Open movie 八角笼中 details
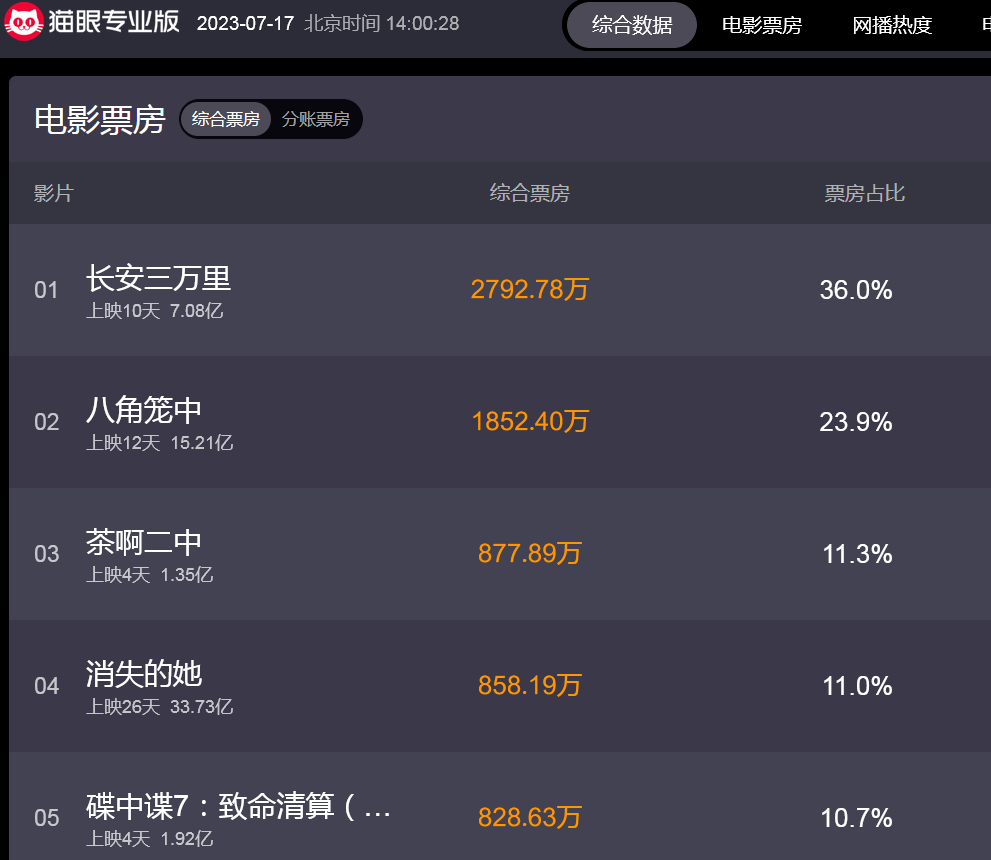Screen dimensions: 991x860 pos(144,410)
